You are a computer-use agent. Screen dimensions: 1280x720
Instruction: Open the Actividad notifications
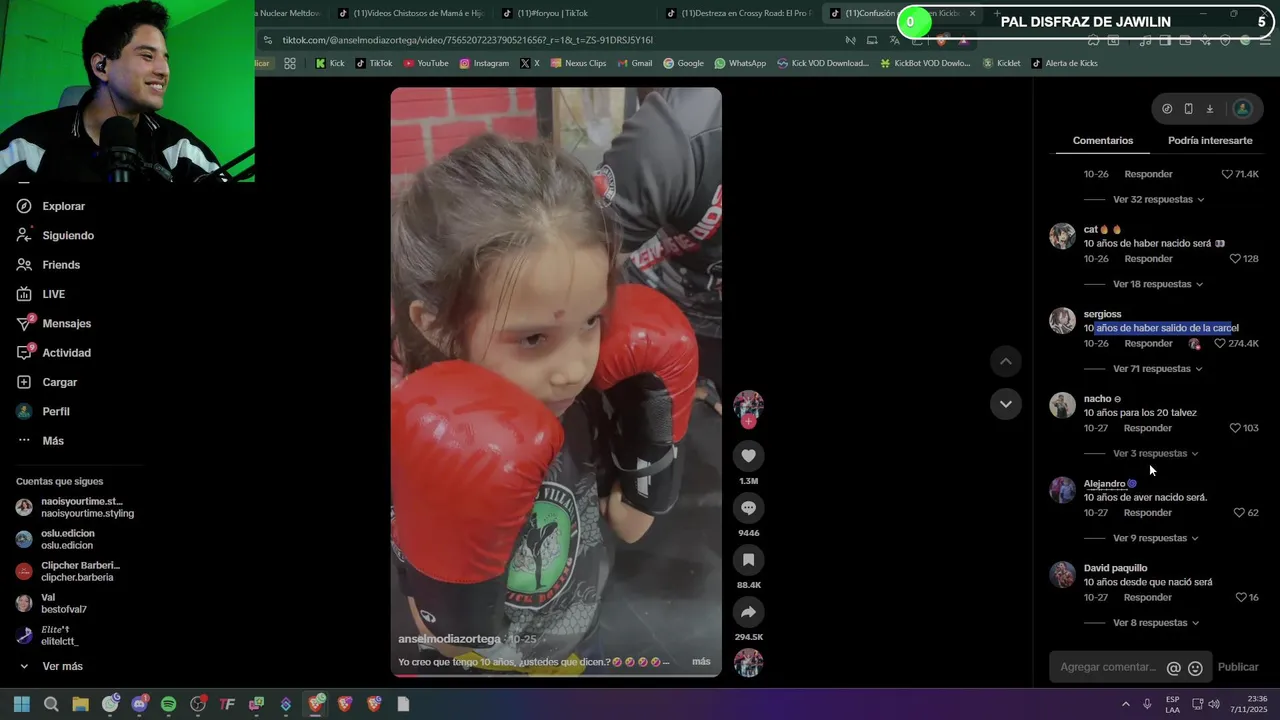point(53,353)
